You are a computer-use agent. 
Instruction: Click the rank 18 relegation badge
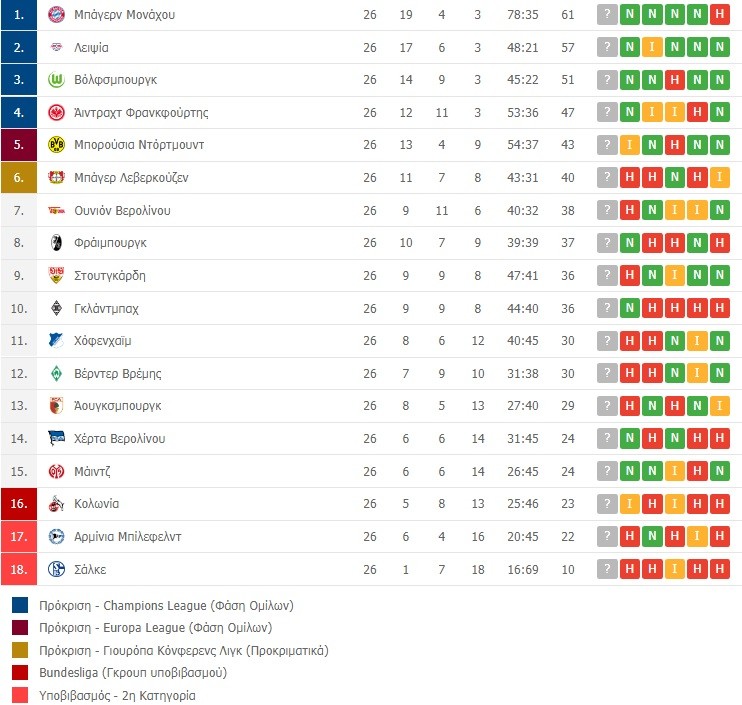click(x=19, y=569)
